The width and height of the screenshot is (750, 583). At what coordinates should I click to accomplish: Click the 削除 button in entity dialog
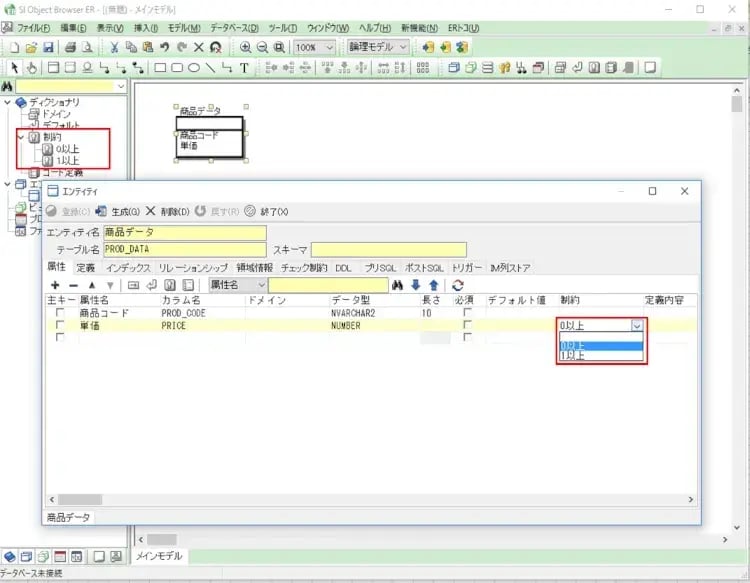pos(167,211)
